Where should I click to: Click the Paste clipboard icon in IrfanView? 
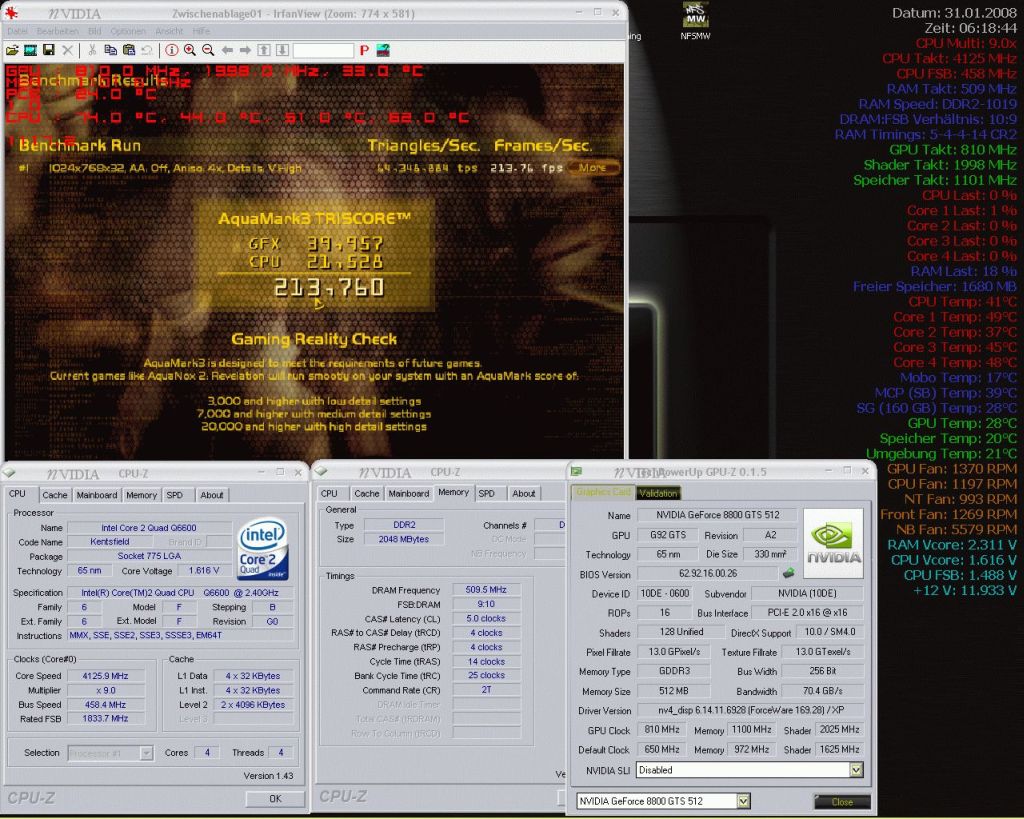129,50
